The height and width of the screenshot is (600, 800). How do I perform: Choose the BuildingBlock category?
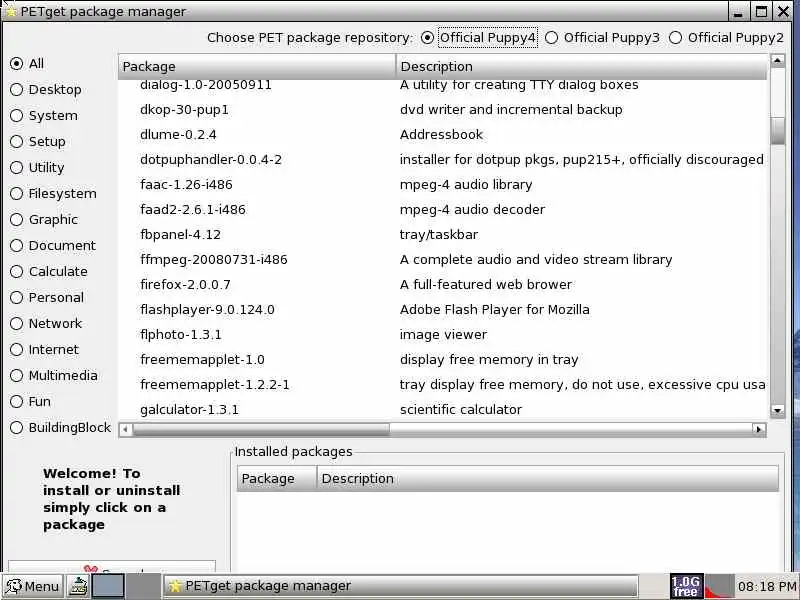[61, 428]
